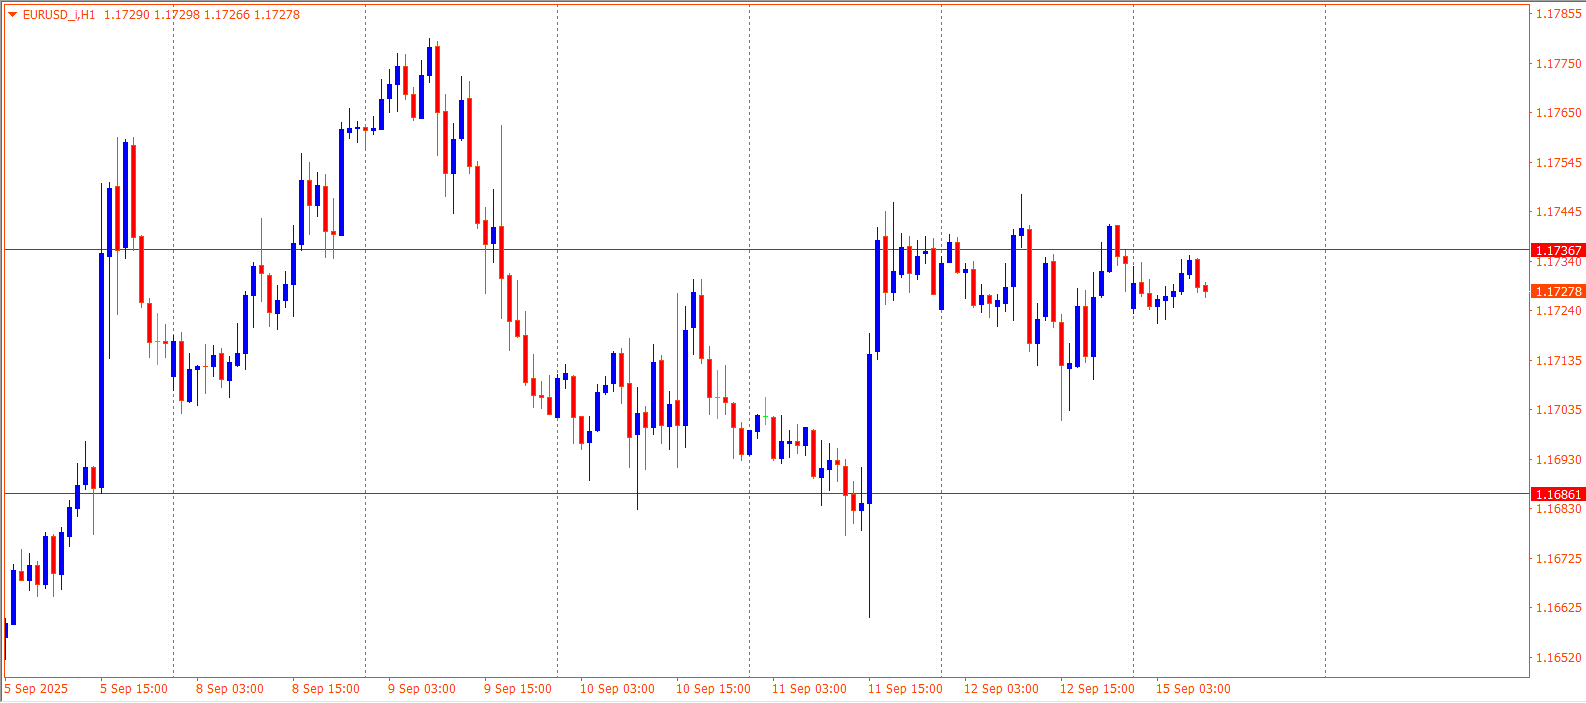Select the red 1.17367 price level tag
The height and width of the screenshot is (703, 1586).
point(1558,250)
